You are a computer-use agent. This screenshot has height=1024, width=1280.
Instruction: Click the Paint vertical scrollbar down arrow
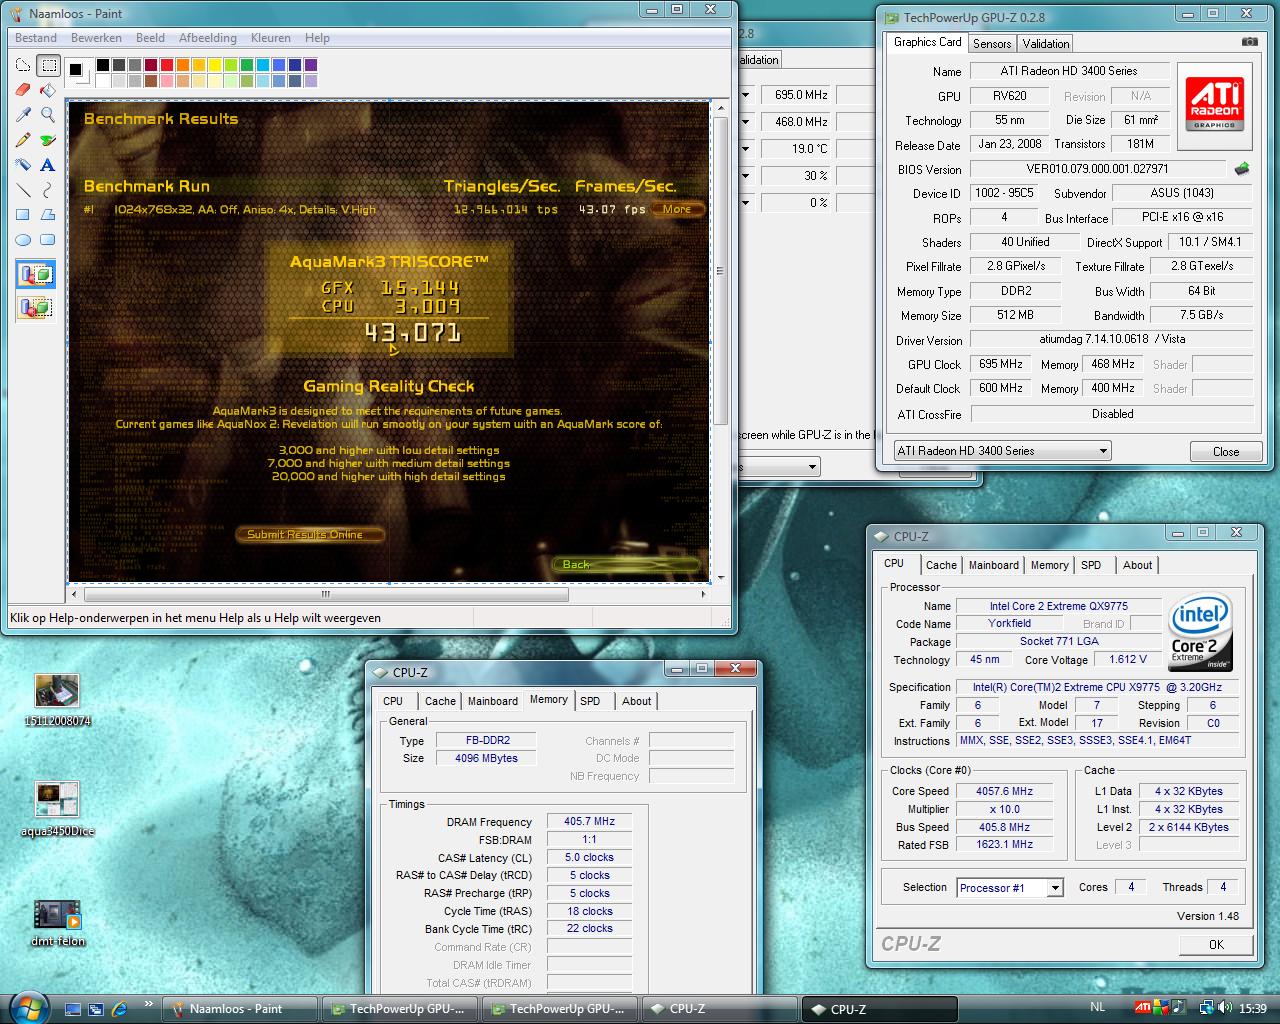pyautogui.click(x=721, y=577)
